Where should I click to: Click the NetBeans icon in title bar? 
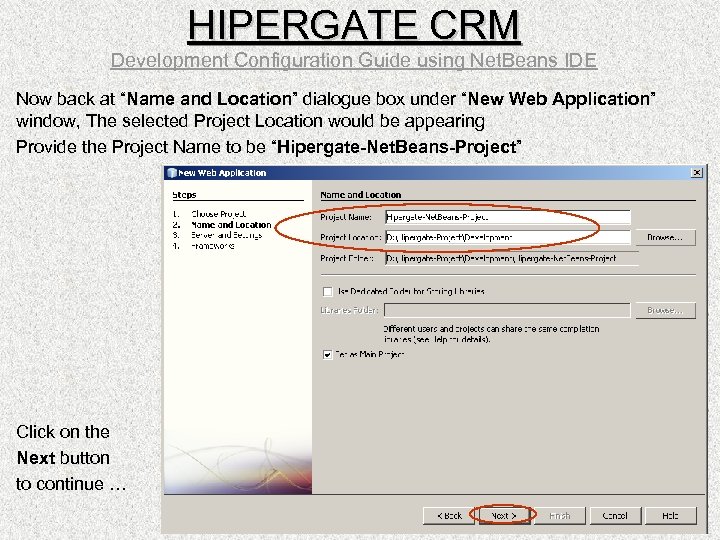(x=172, y=173)
